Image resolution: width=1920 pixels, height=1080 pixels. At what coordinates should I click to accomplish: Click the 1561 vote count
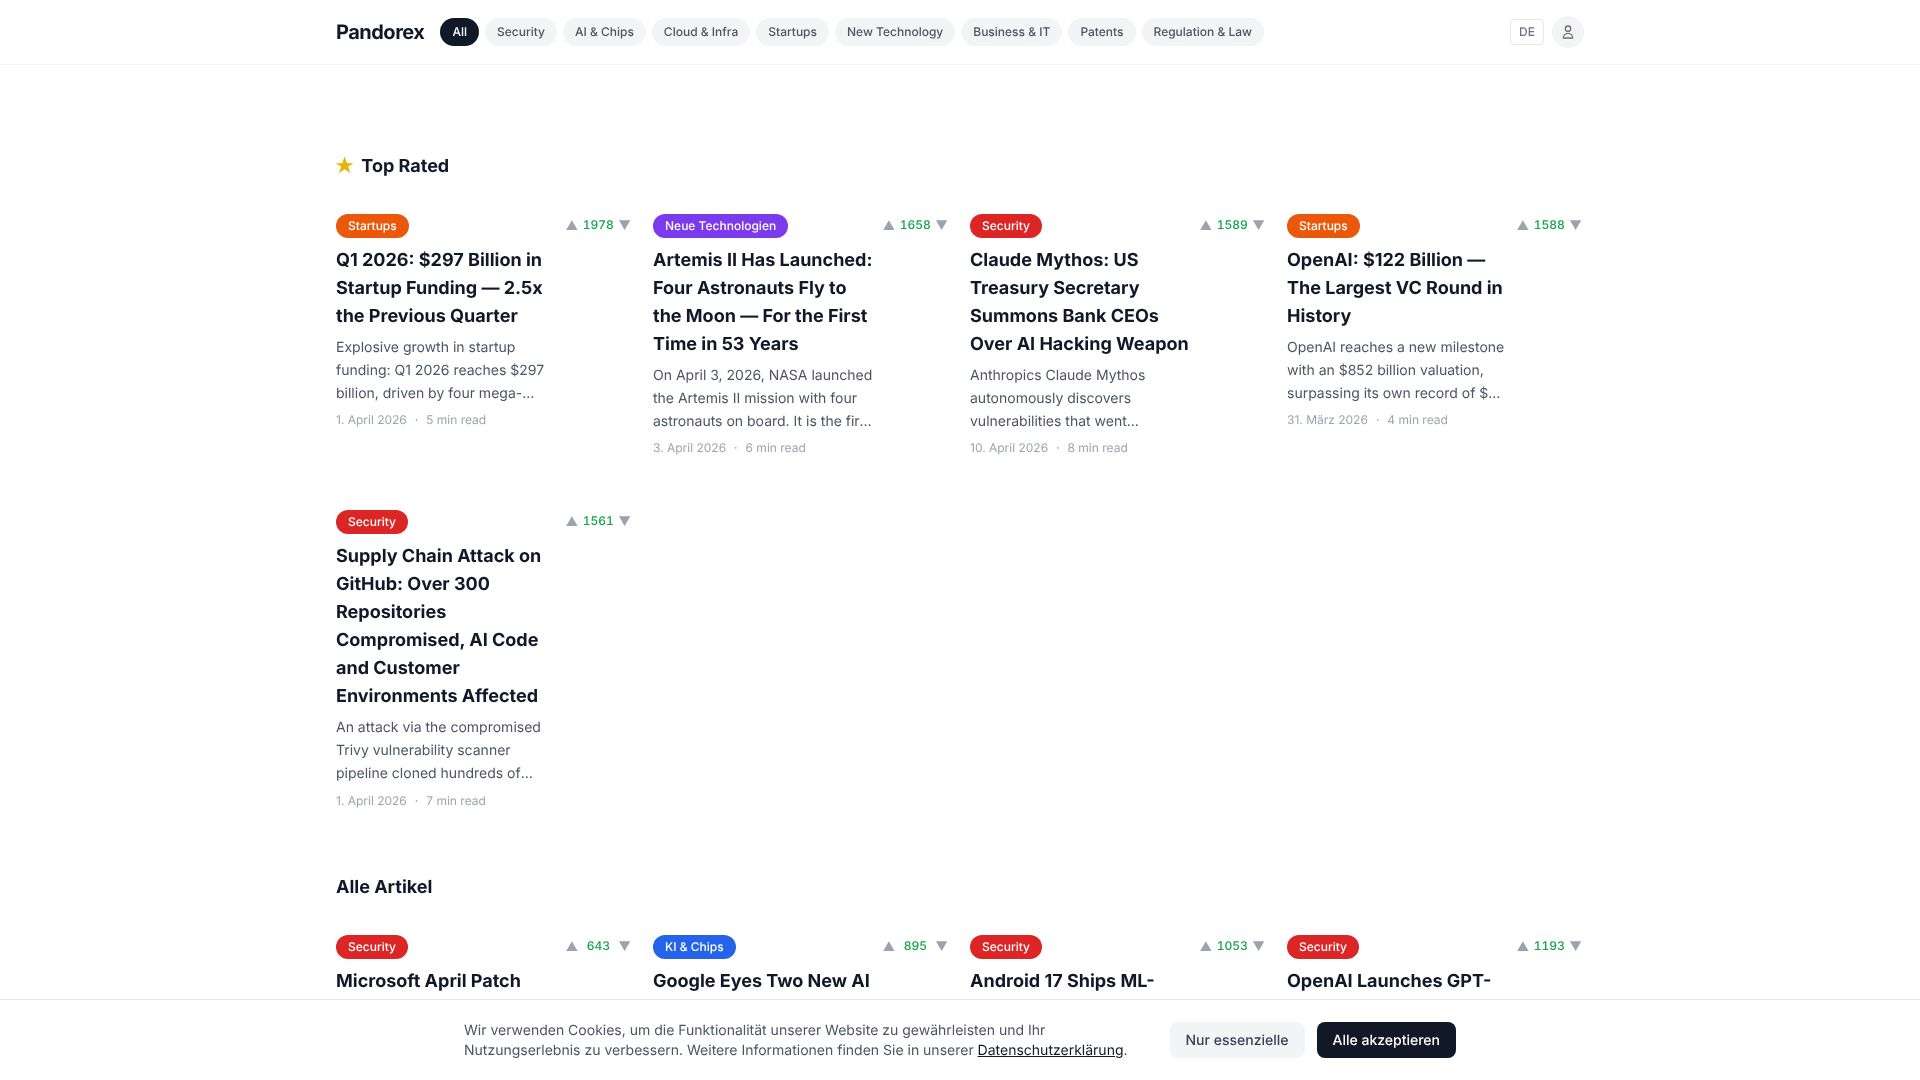[598, 521]
